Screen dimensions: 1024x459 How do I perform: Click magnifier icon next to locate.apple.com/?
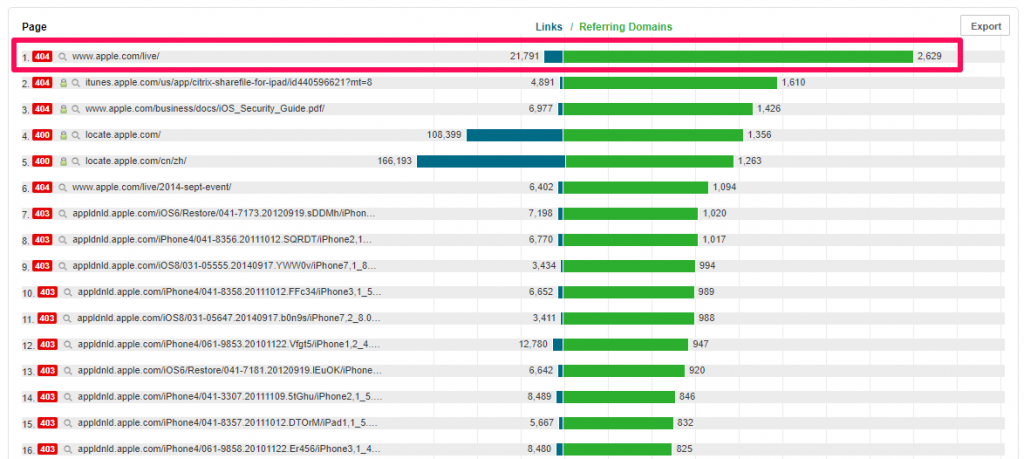coord(76,135)
